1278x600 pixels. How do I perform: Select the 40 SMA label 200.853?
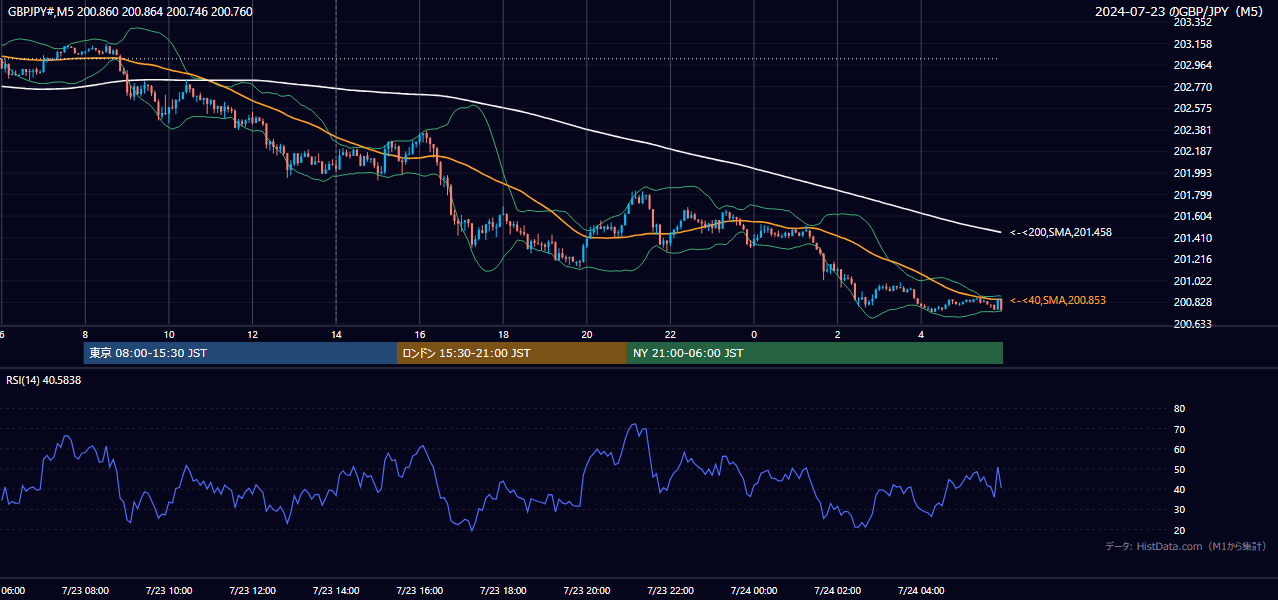[1058, 300]
